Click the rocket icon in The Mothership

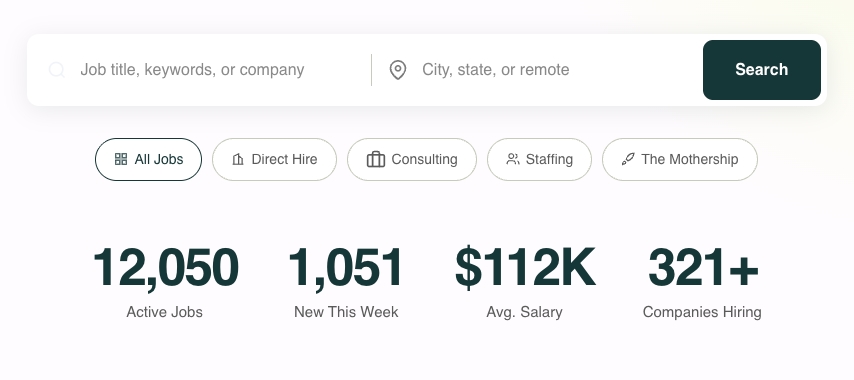628,159
